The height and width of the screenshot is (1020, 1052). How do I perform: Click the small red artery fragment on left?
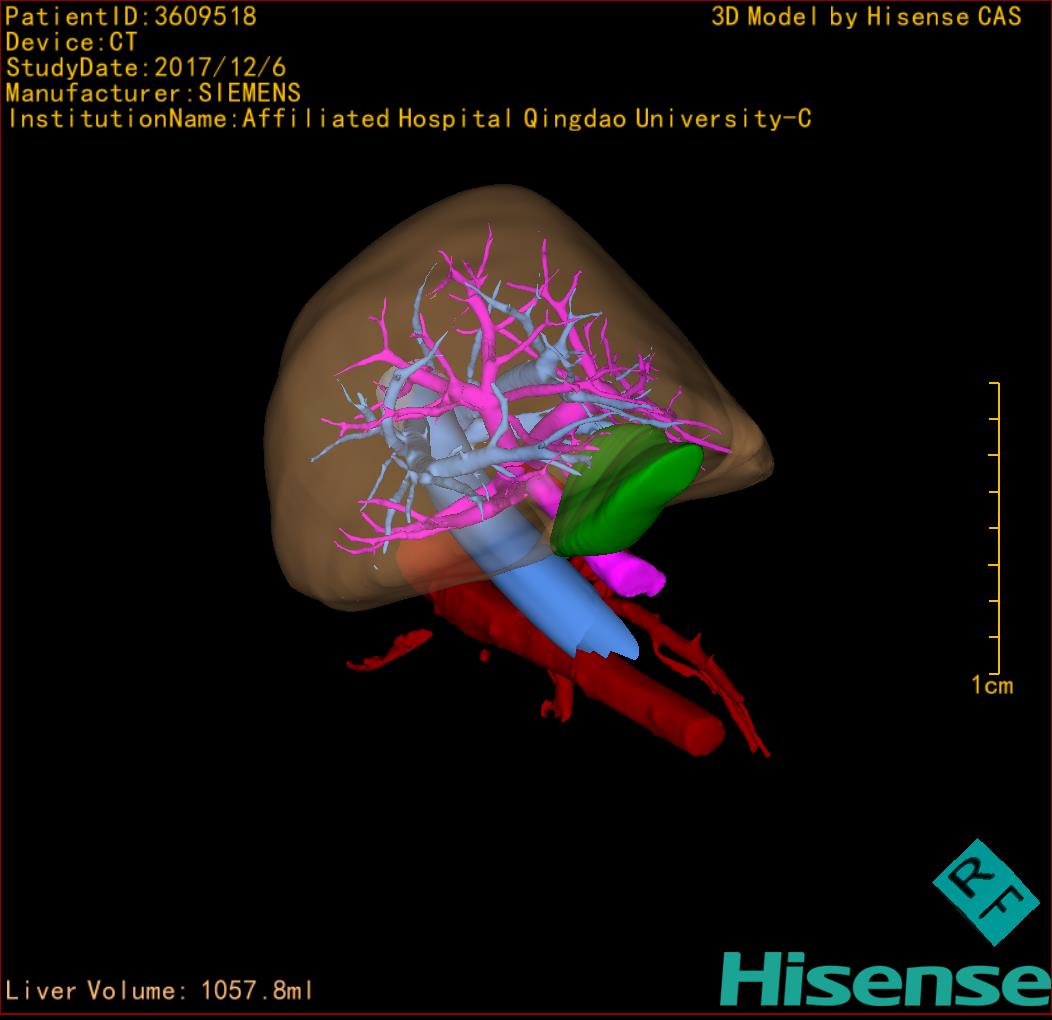click(x=388, y=650)
